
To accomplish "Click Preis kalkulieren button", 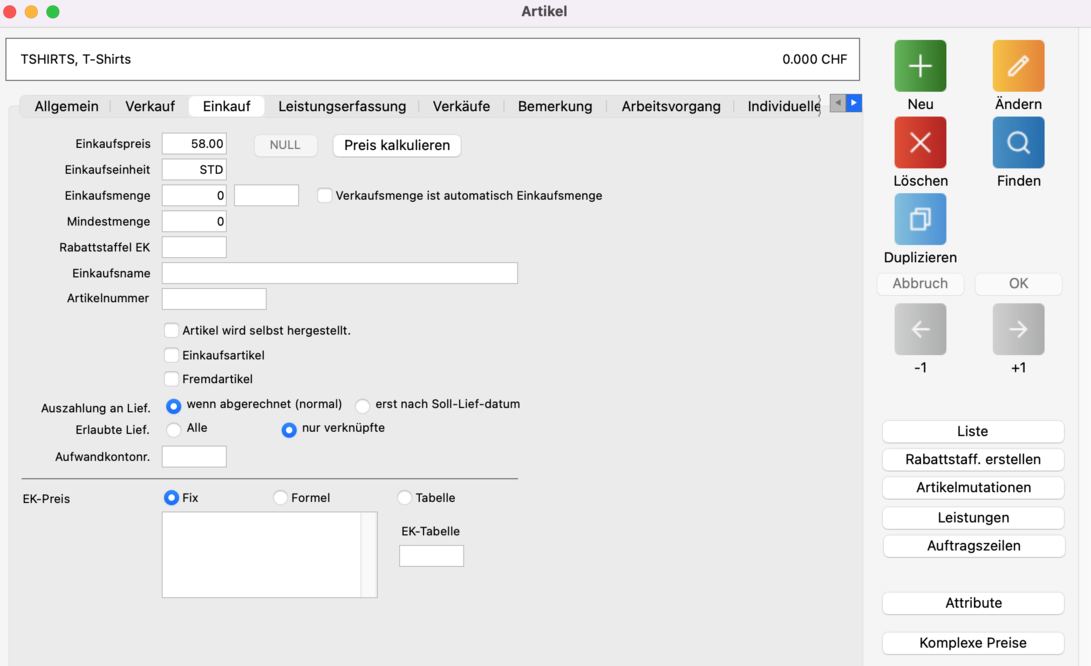I will coord(397,145).
